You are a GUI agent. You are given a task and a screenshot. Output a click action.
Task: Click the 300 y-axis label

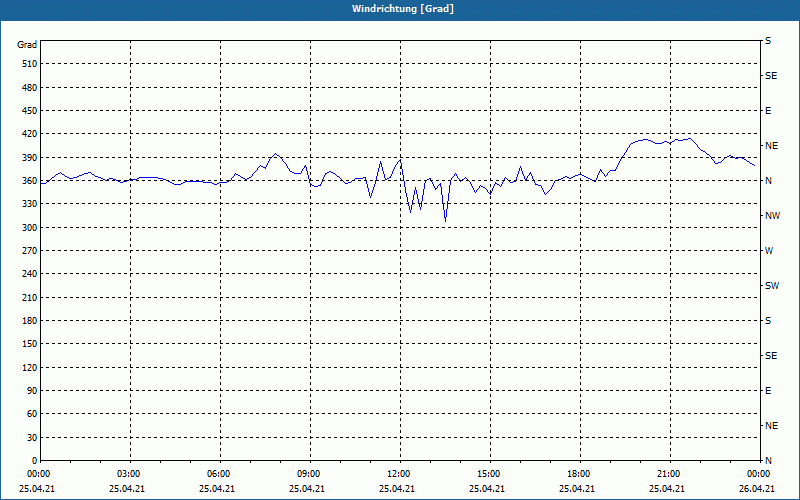30,228
